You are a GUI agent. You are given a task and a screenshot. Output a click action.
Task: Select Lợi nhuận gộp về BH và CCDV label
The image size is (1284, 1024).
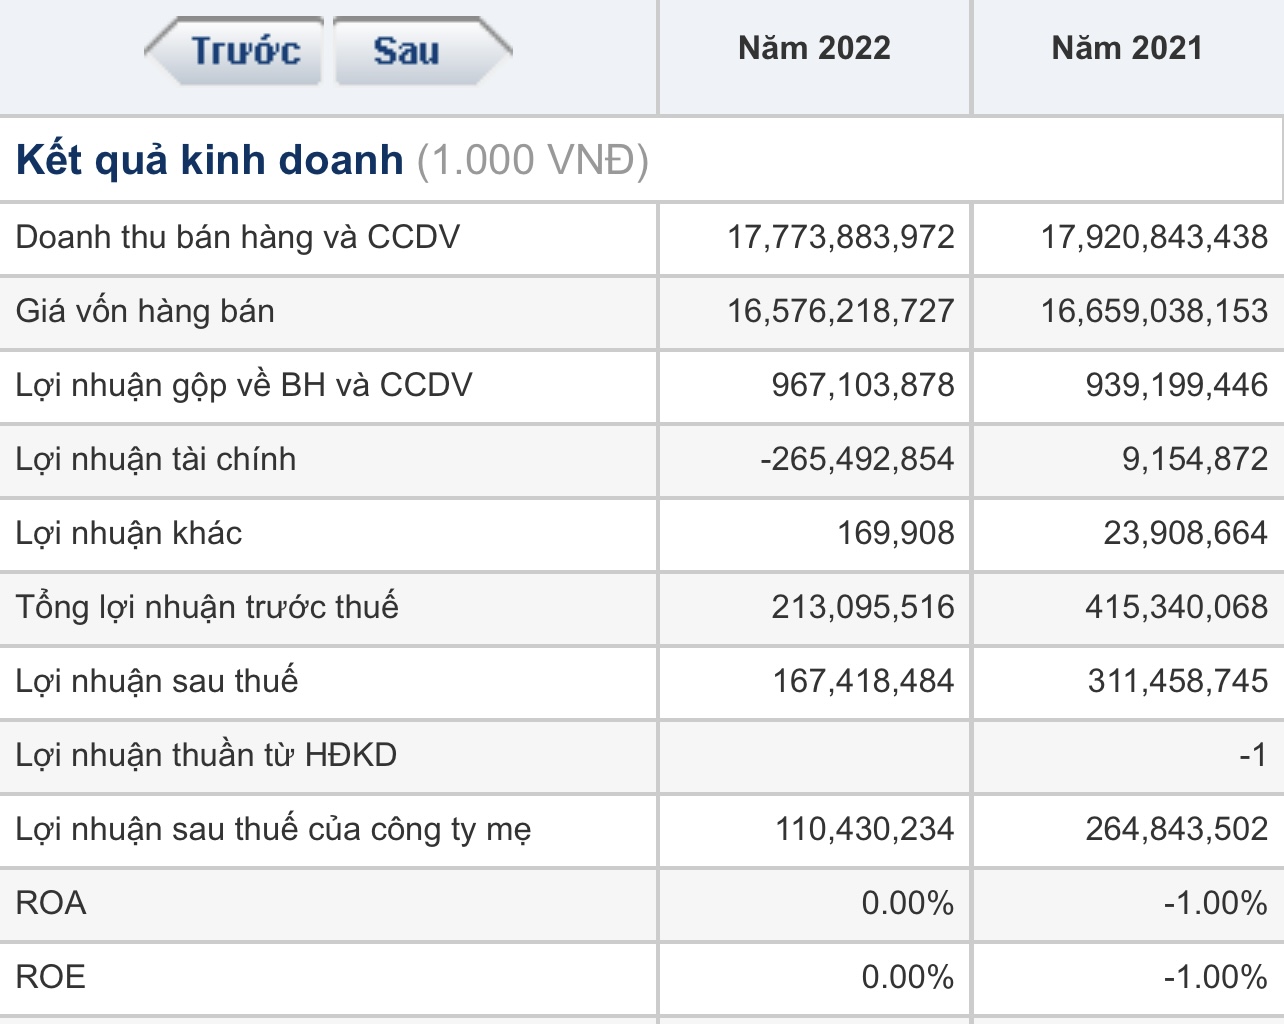coord(244,385)
